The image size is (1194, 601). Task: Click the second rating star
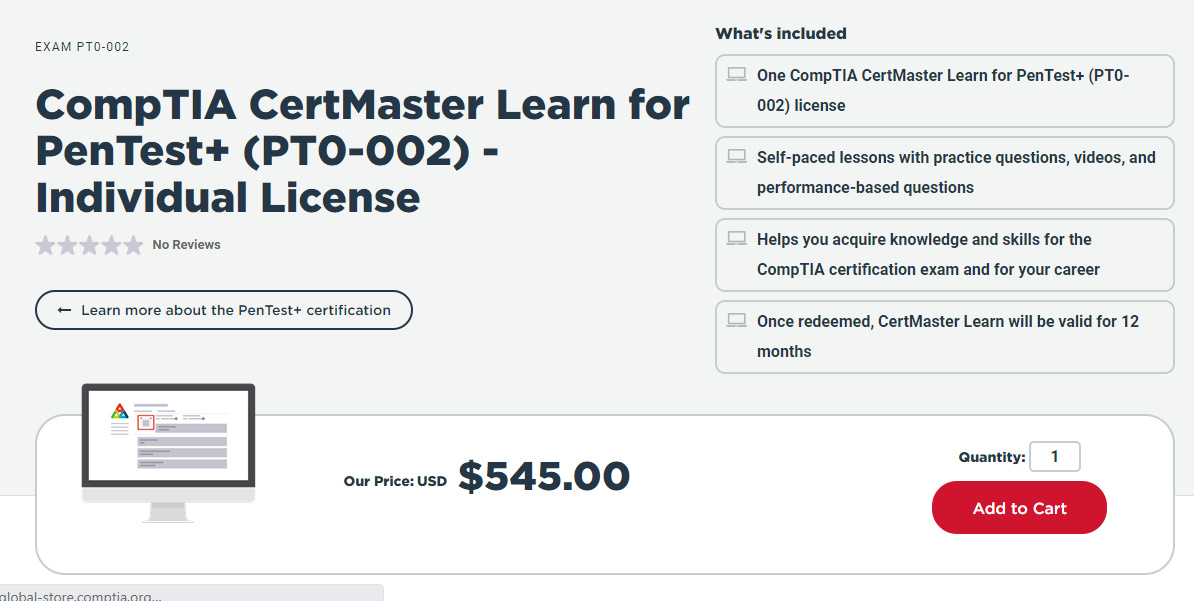click(x=67, y=244)
